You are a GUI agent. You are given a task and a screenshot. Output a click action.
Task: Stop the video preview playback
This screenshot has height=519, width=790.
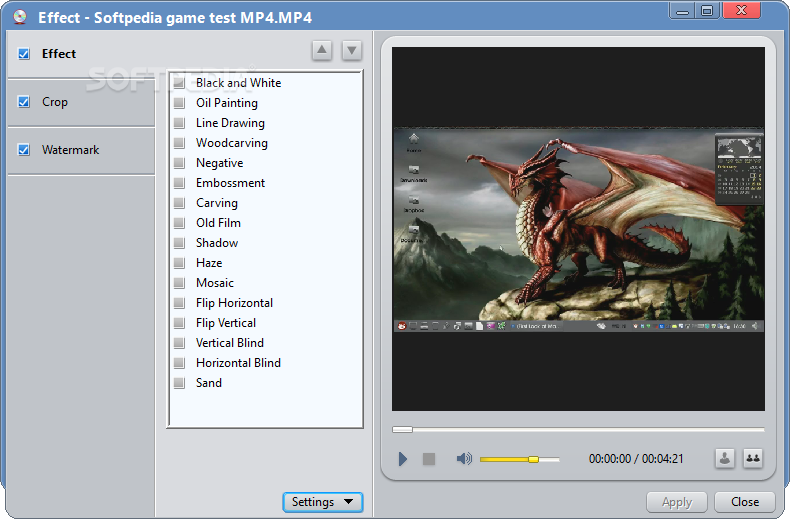(x=429, y=459)
